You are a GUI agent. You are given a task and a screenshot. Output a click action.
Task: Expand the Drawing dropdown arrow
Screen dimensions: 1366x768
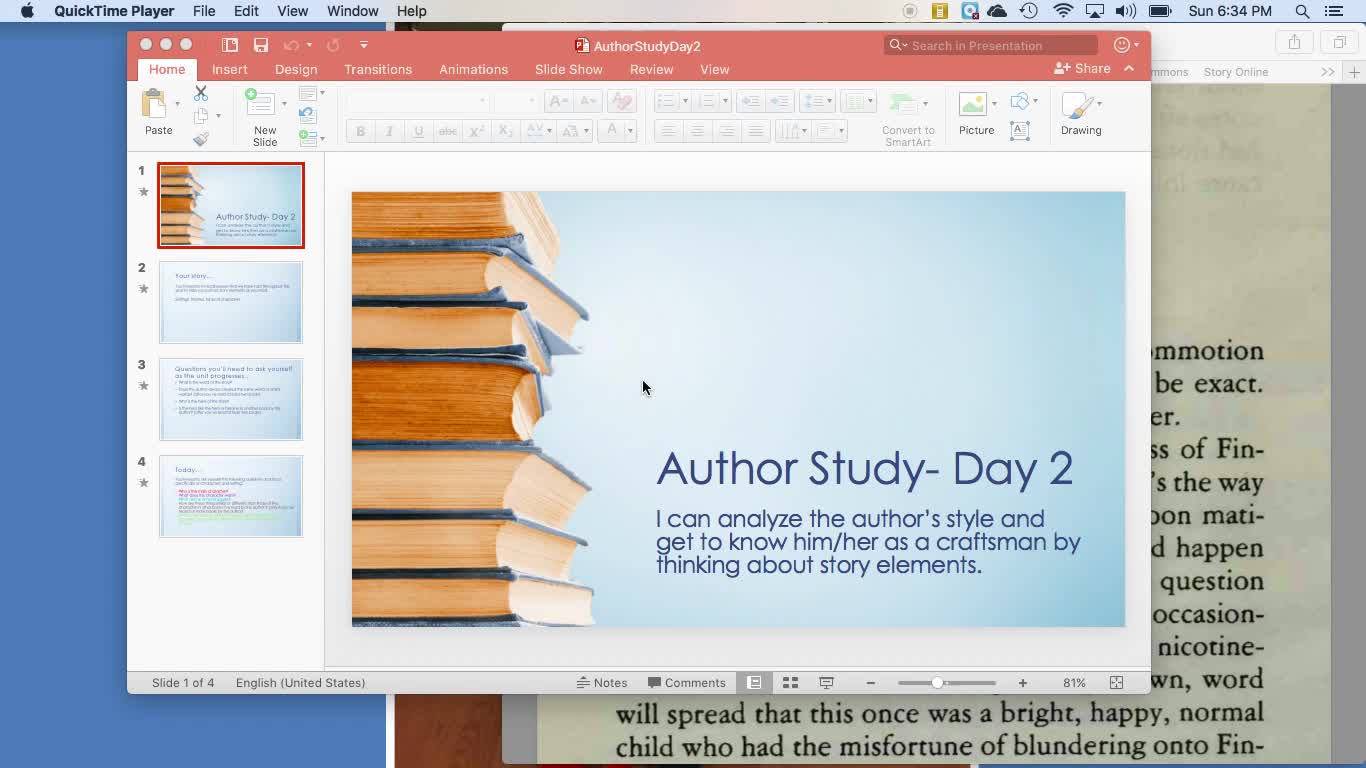[x=1099, y=104]
